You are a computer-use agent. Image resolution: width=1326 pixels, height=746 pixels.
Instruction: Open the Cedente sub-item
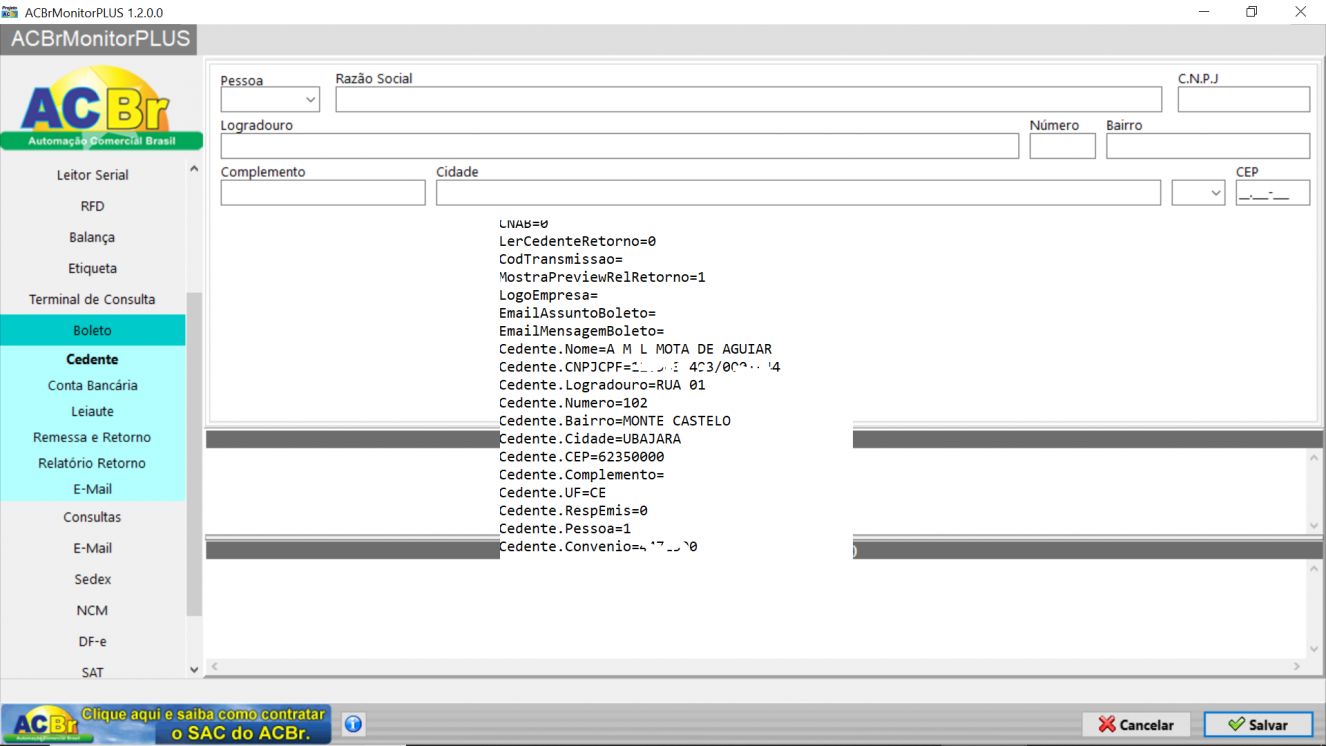[92, 359]
